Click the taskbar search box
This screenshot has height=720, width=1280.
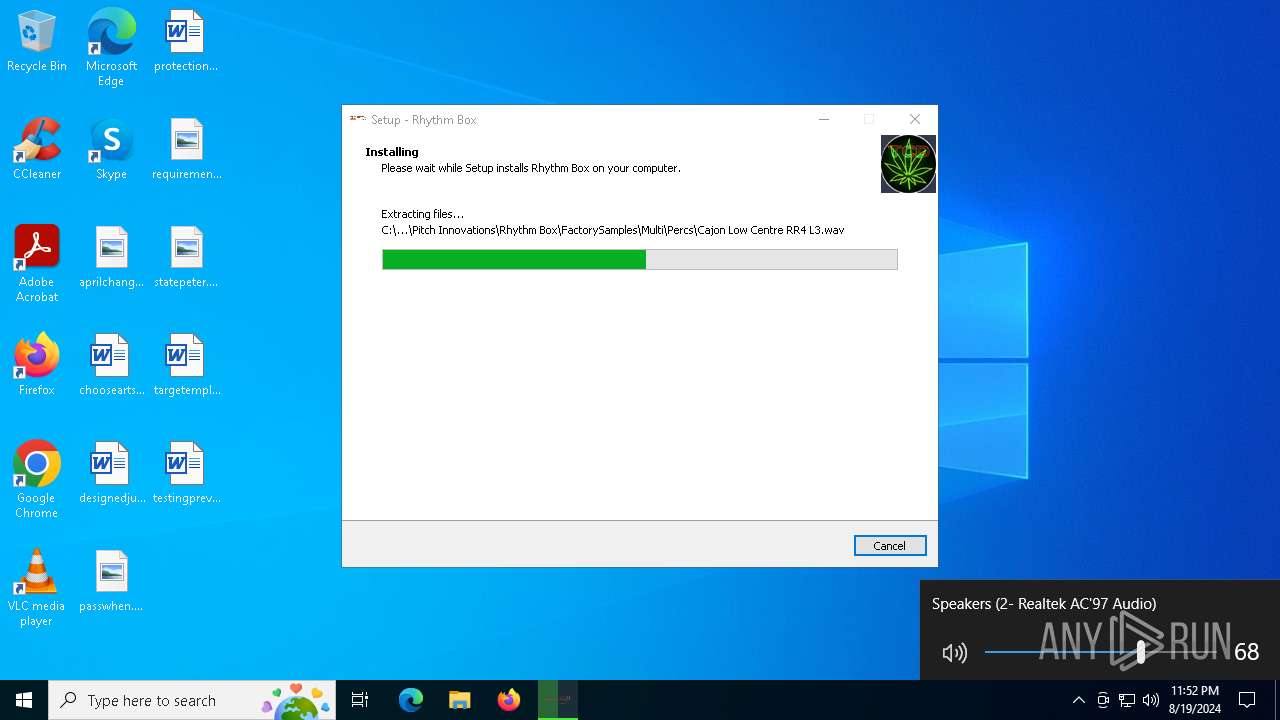[x=192, y=700]
